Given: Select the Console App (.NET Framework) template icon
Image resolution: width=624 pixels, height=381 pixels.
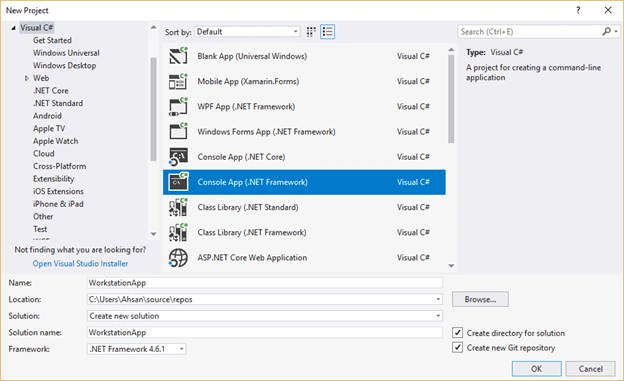Looking at the screenshot, I should (x=178, y=182).
